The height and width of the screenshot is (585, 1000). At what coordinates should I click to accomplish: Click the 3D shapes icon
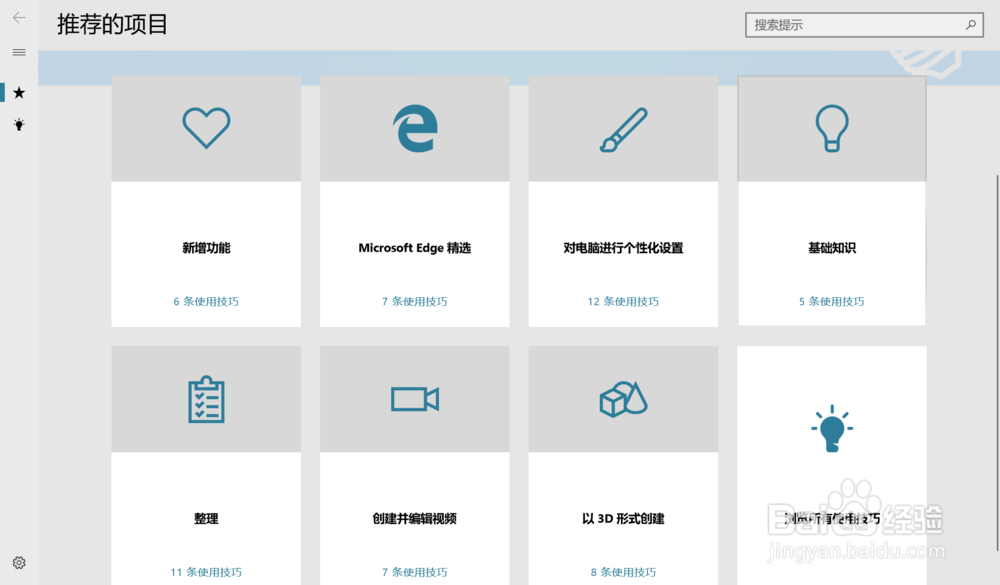pyautogui.click(x=623, y=399)
